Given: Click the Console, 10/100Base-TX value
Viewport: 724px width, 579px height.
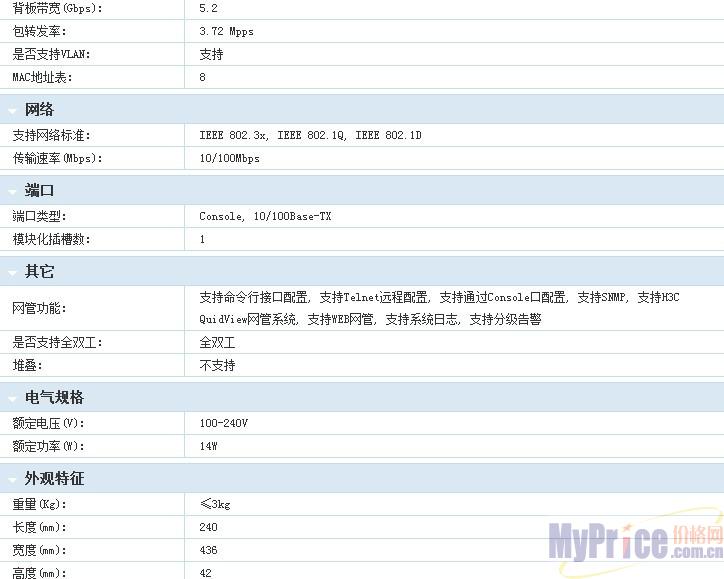Looking at the screenshot, I should 265,216.
